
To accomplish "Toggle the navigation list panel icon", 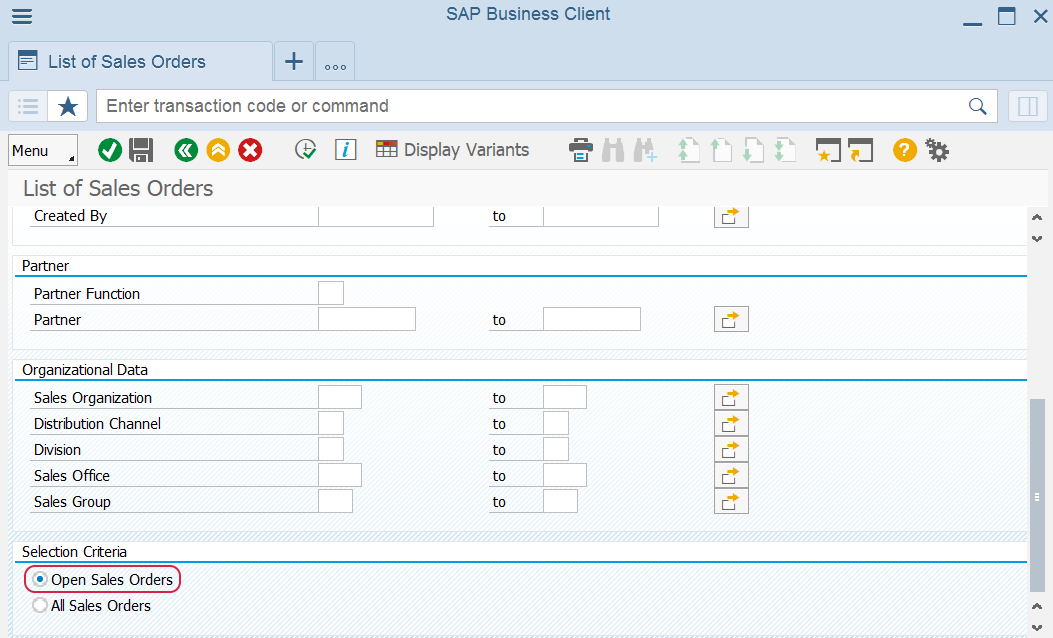I will (x=28, y=106).
